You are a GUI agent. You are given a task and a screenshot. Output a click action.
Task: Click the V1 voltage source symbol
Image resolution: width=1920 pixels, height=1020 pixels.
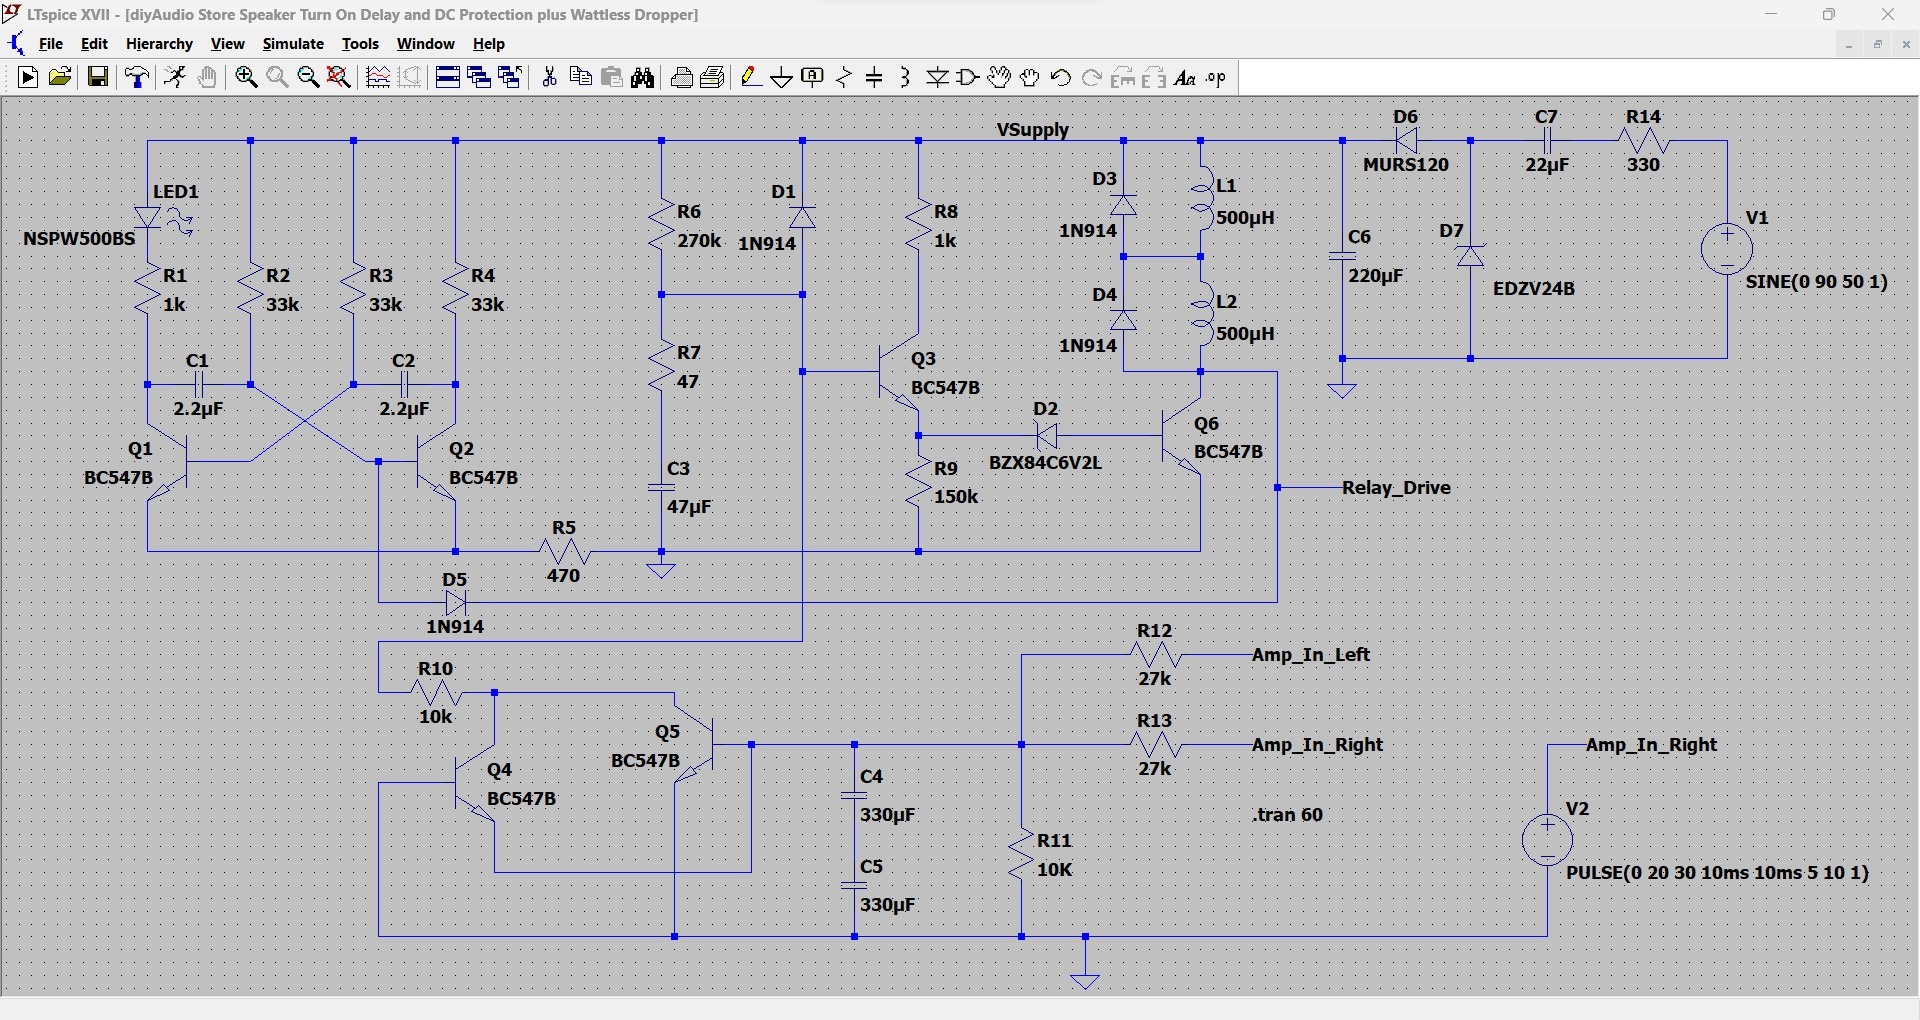1727,249
